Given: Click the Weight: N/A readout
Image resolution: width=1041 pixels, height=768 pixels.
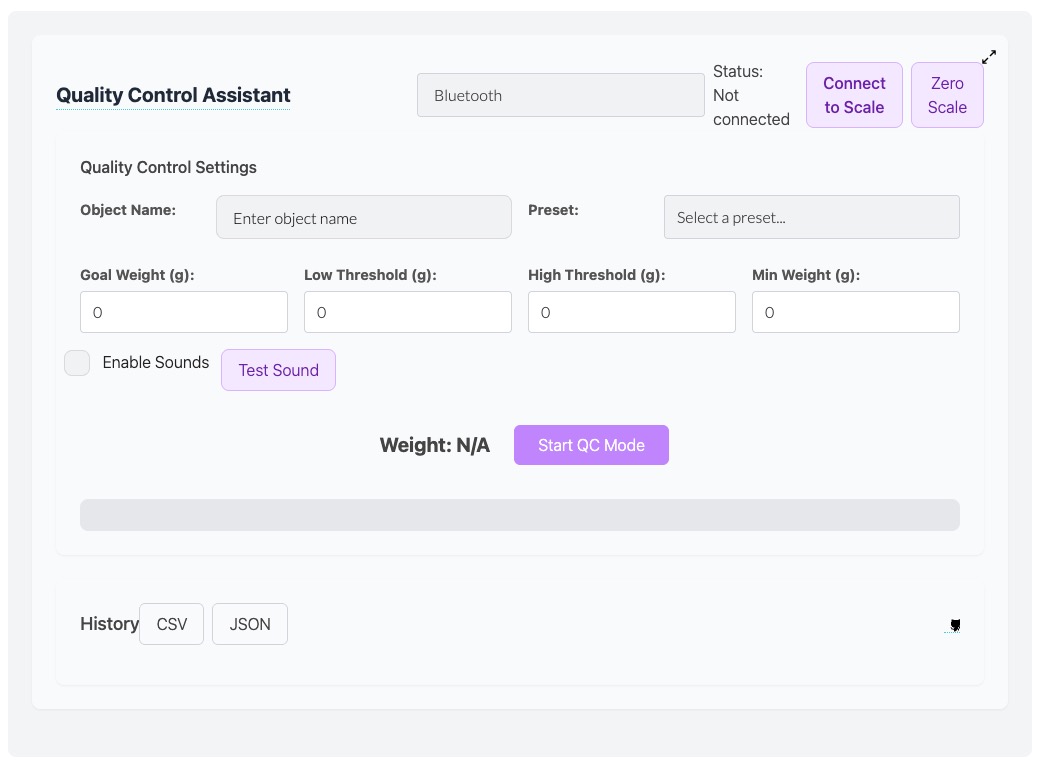Looking at the screenshot, I should (x=435, y=445).
